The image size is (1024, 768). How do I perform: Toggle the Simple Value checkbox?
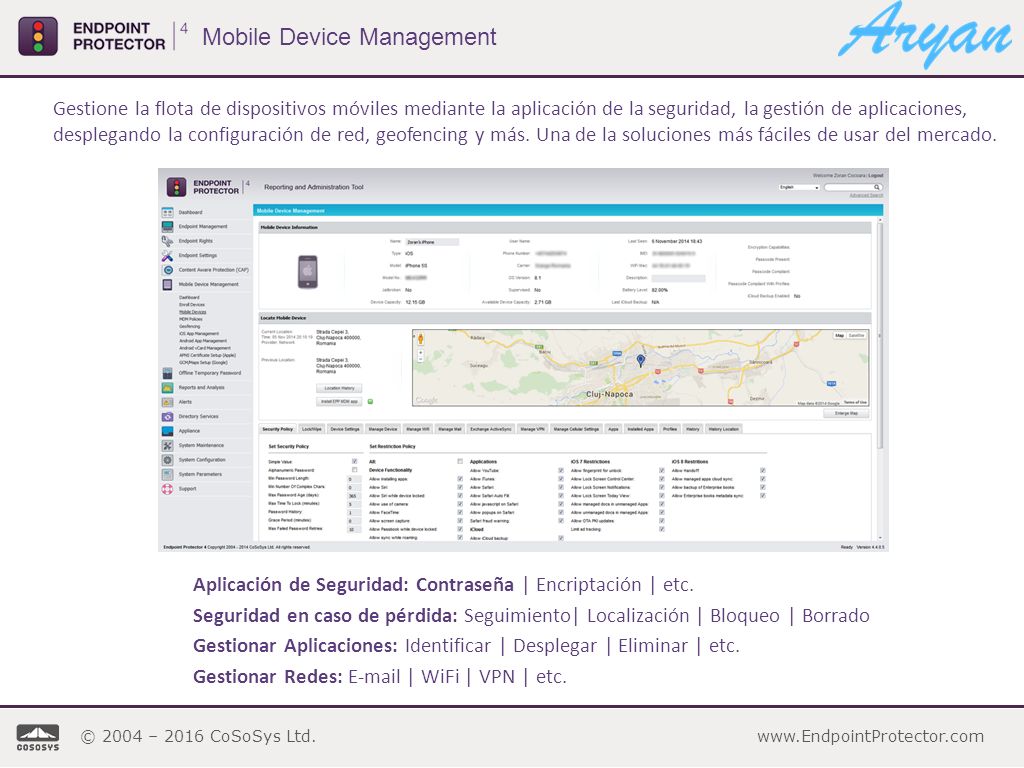[x=355, y=462]
